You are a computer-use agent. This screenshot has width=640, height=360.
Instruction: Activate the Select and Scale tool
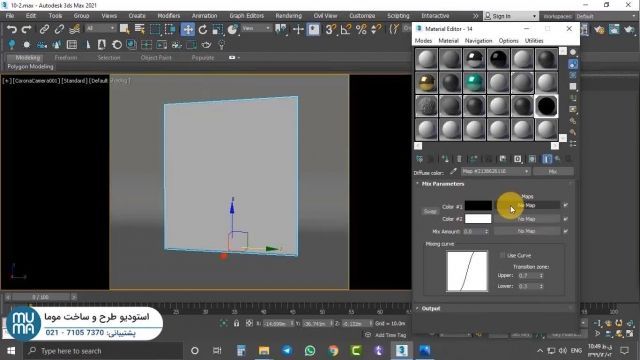point(218,29)
